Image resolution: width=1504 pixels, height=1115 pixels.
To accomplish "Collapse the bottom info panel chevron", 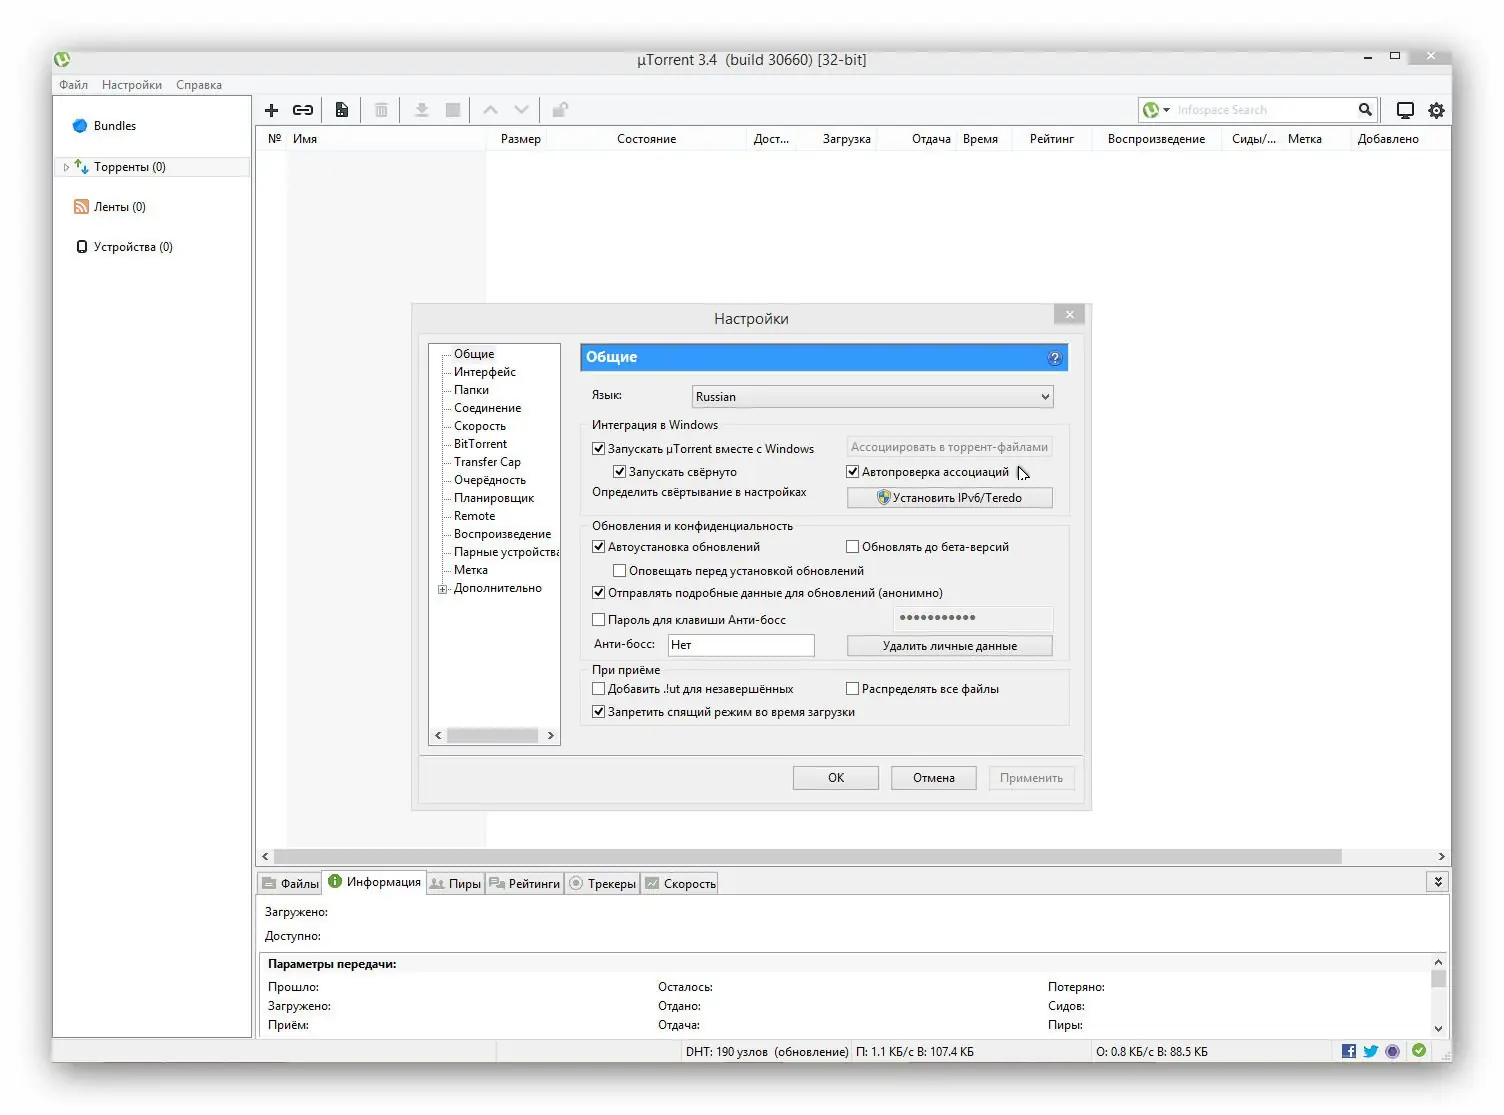I will pyautogui.click(x=1438, y=882).
